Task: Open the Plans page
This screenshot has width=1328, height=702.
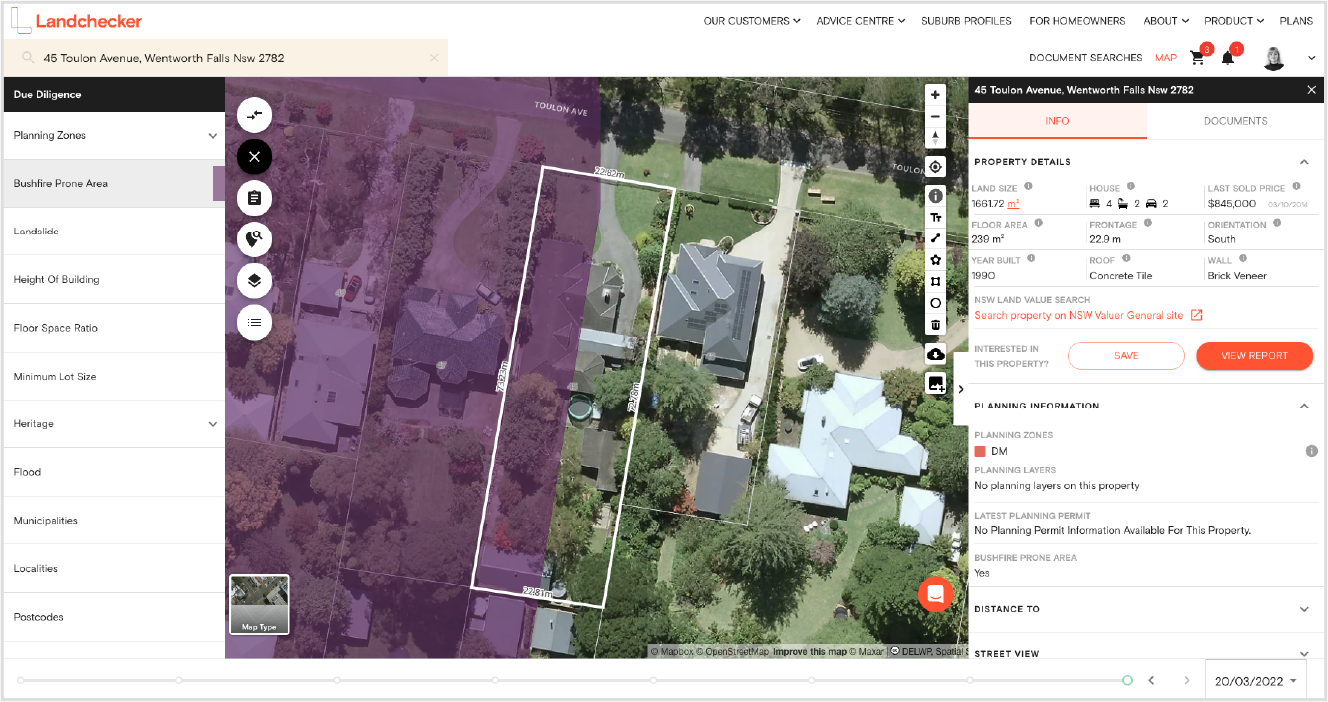Action: [1296, 21]
